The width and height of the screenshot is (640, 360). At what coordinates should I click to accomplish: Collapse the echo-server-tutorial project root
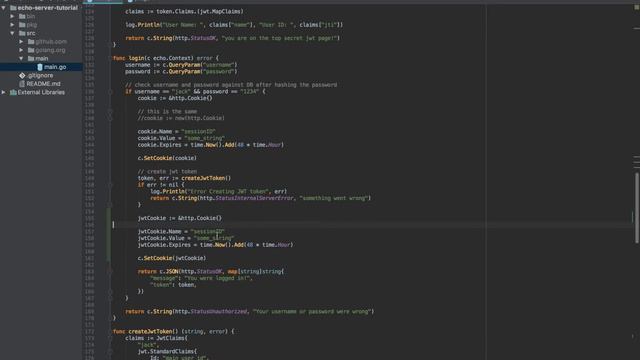point(4,8)
